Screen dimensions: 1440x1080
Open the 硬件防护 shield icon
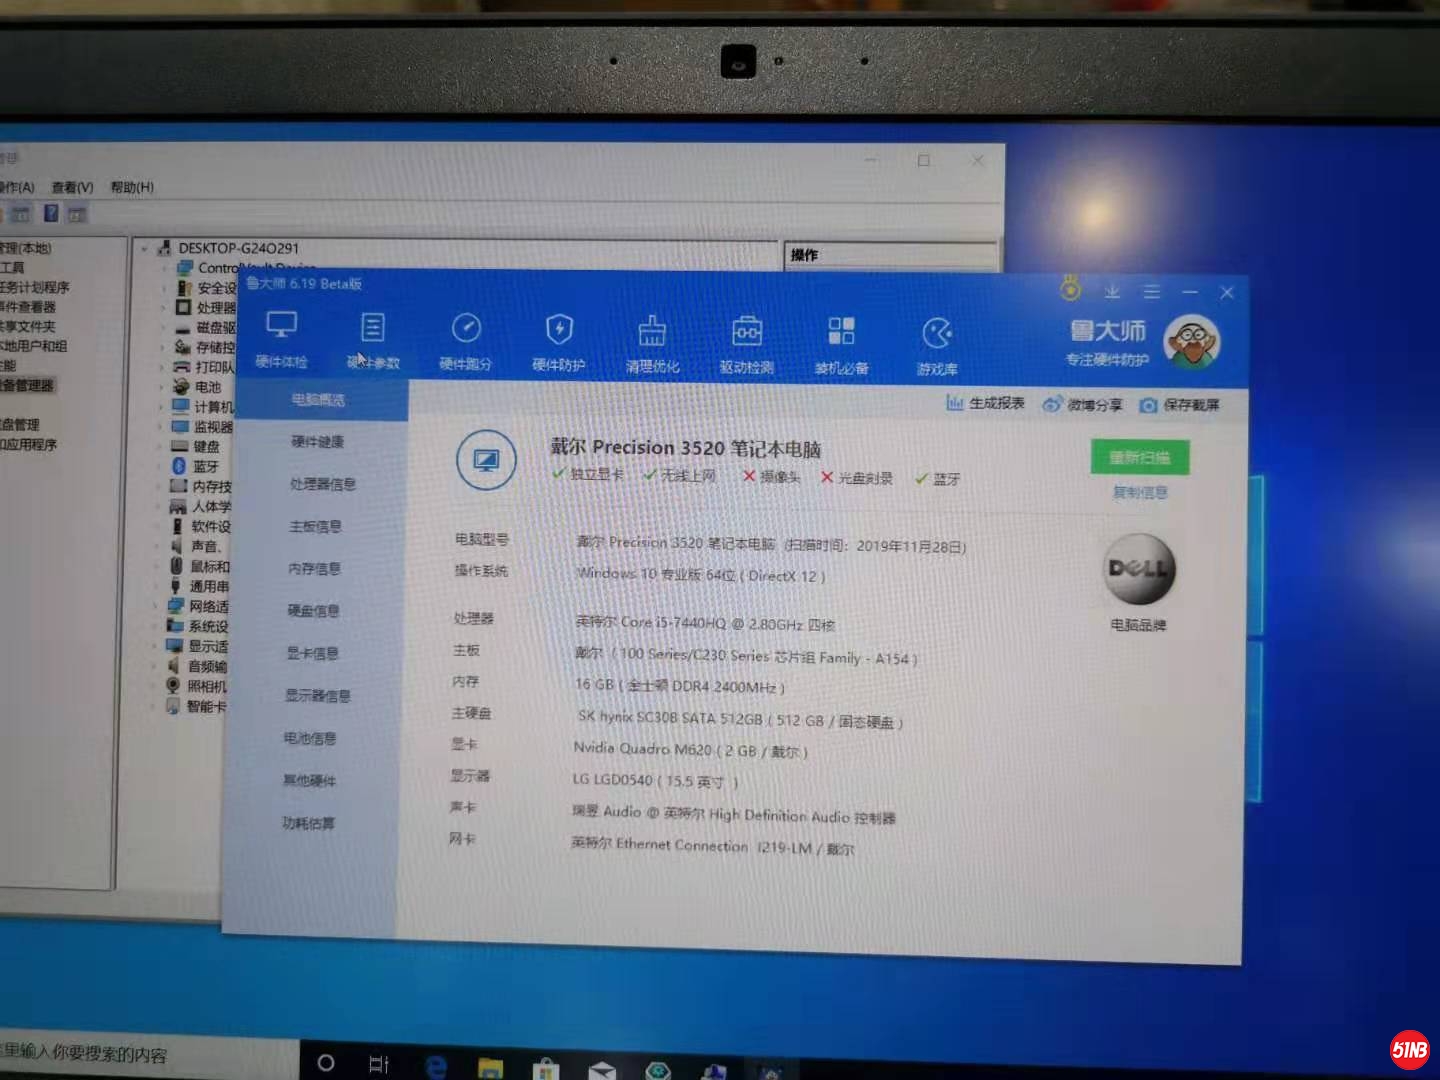pyautogui.click(x=558, y=330)
